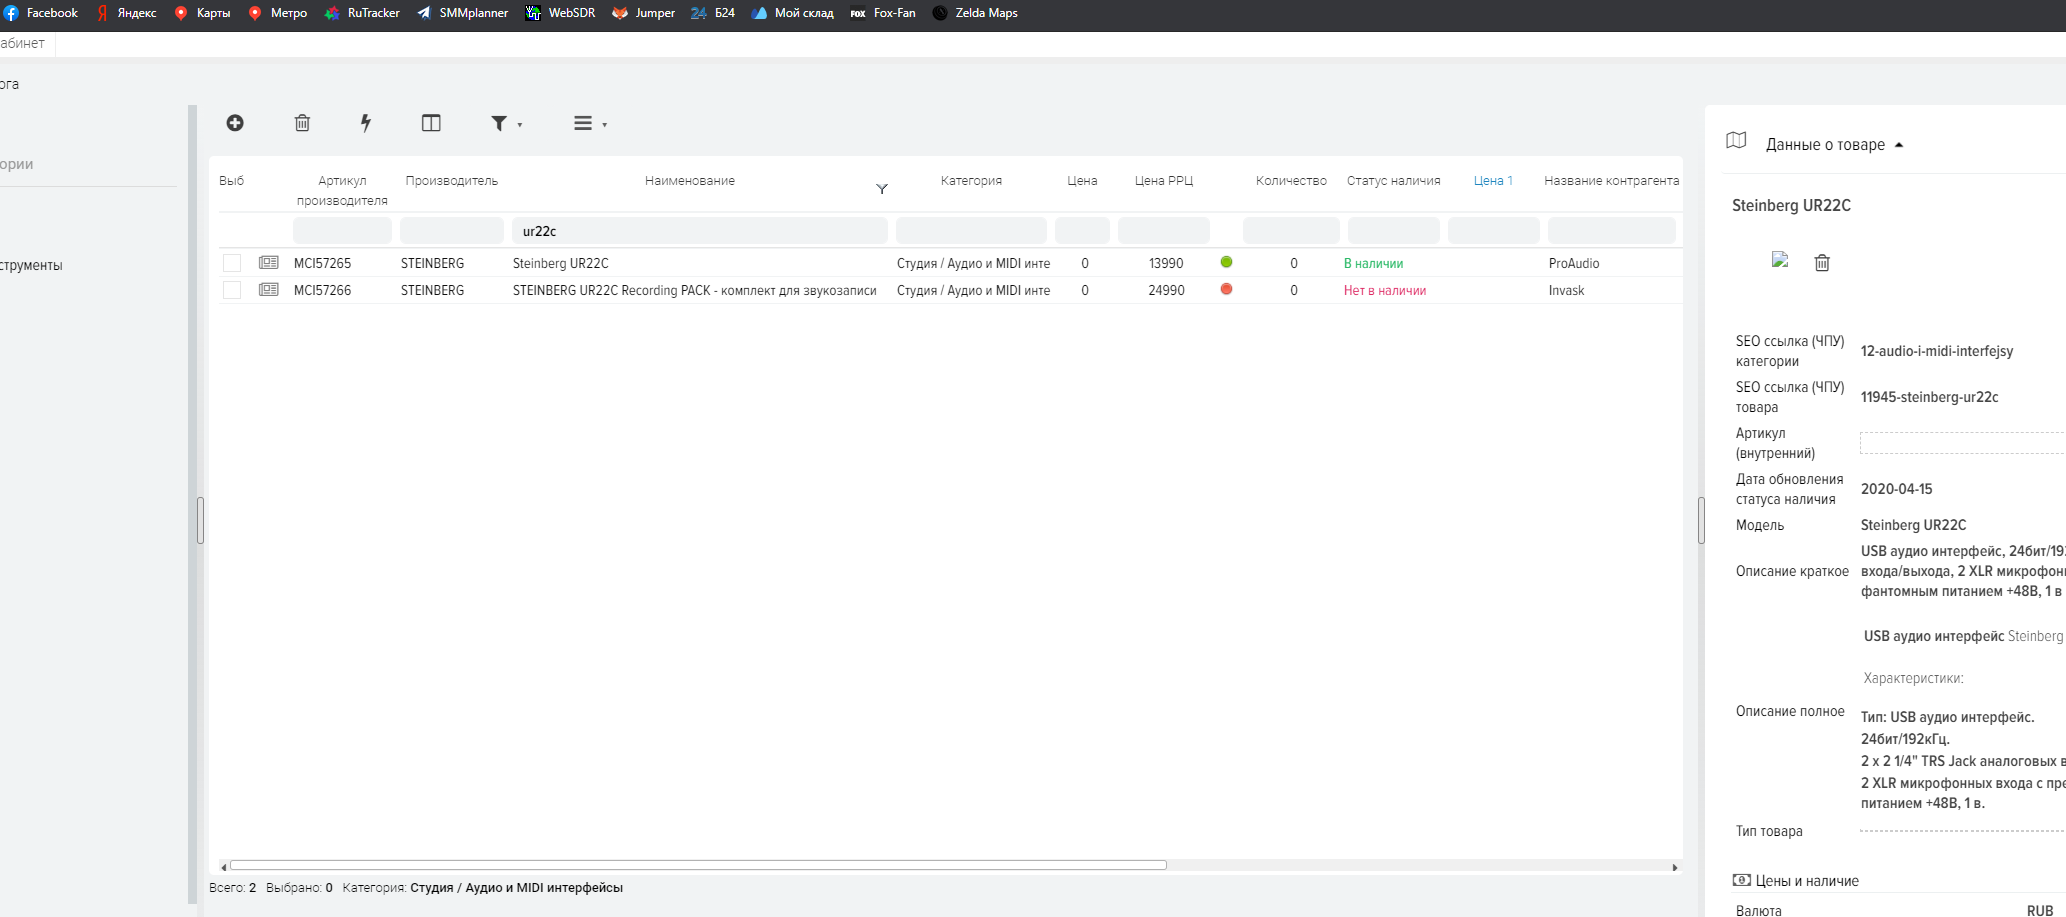Open the Мой склад bookmark

[793, 13]
